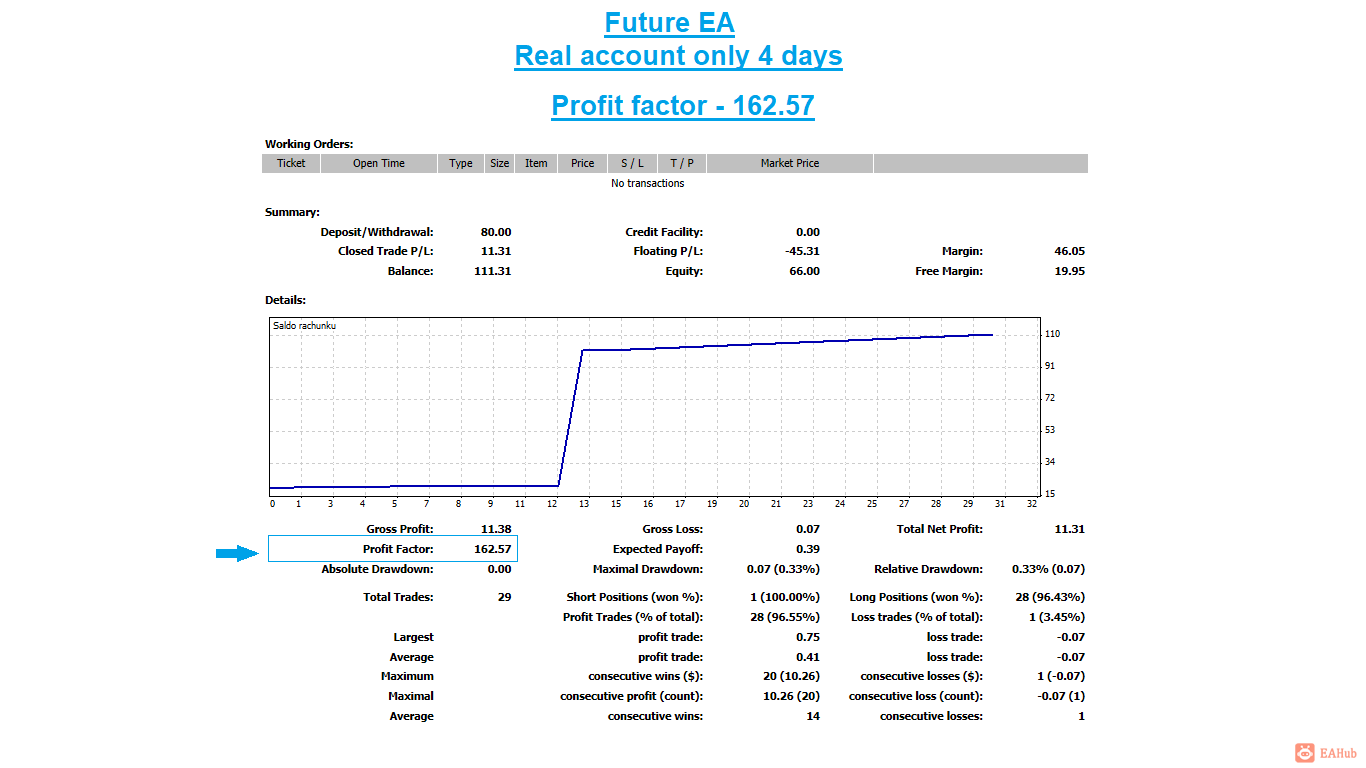Image resolution: width=1366 pixels, height=768 pixels.
Task: Click the "Market Price" column header
Action: click(790, 163)
